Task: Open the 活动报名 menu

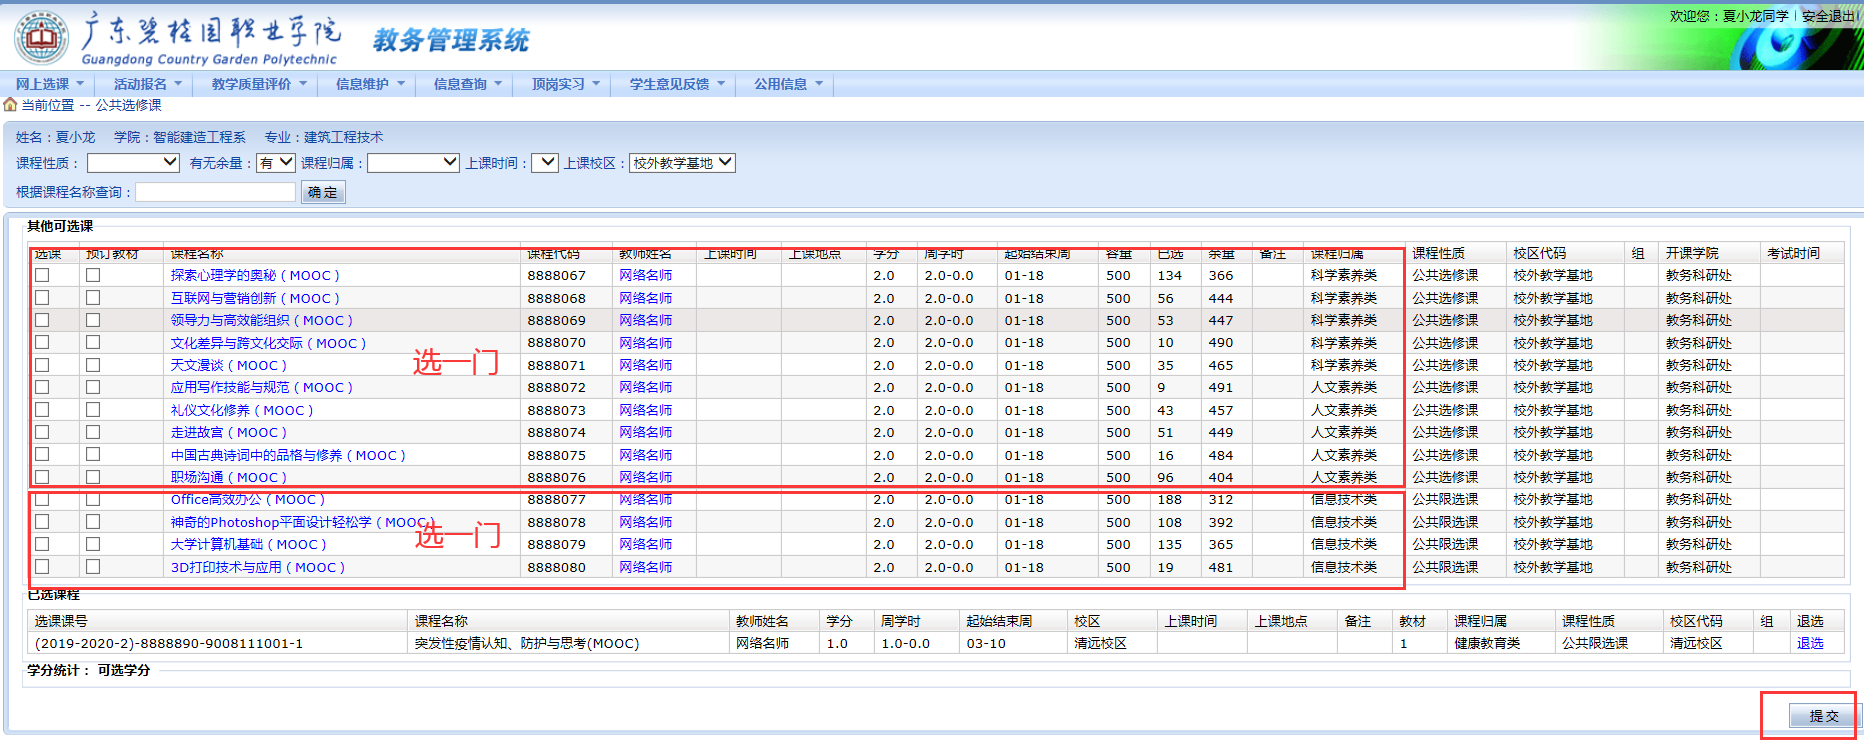Action: pyautogui.click(x=148, y=84)
